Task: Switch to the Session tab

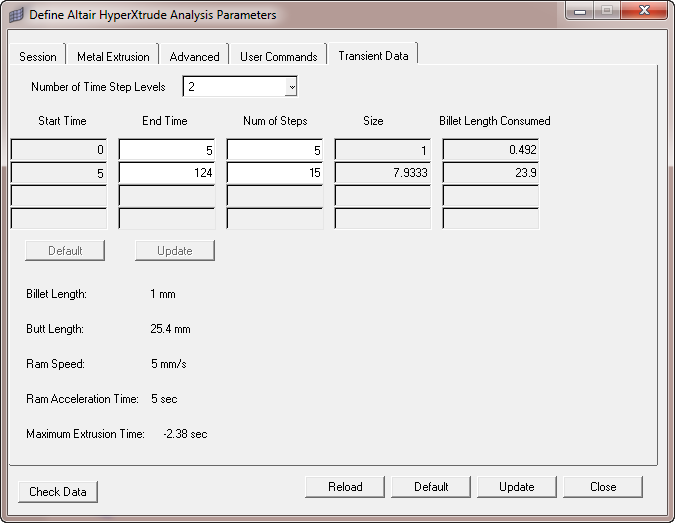Action: (38, 56)
